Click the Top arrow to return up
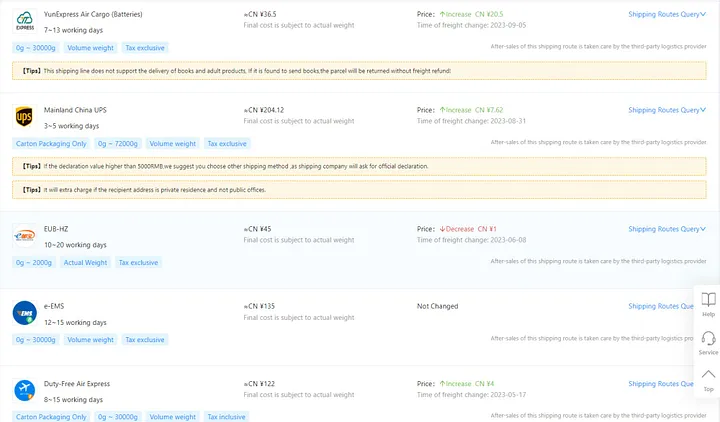The image size is (720, 422). click(x=709, y=380)
